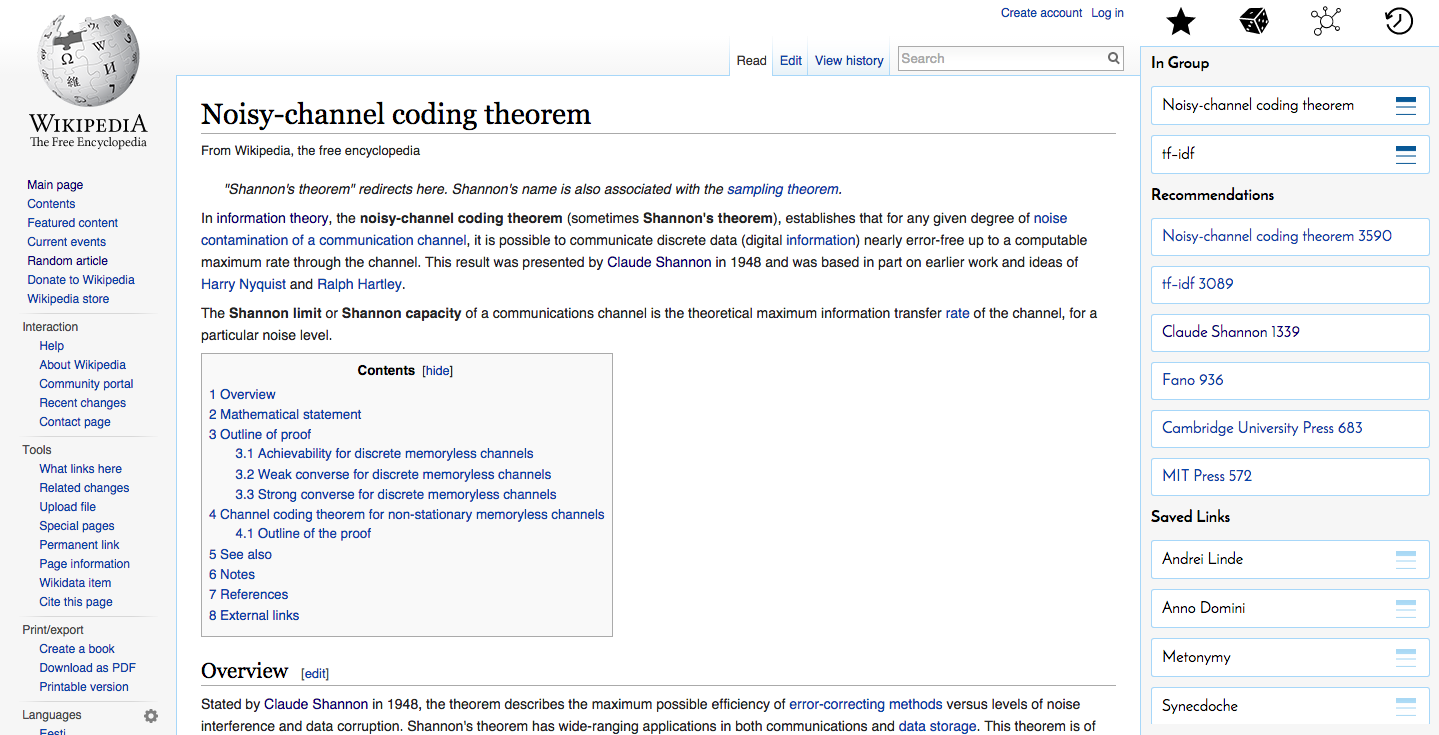This screenshot has height=735, width=1439.
Task: Open Random article link
Action: tap(67, 261)
